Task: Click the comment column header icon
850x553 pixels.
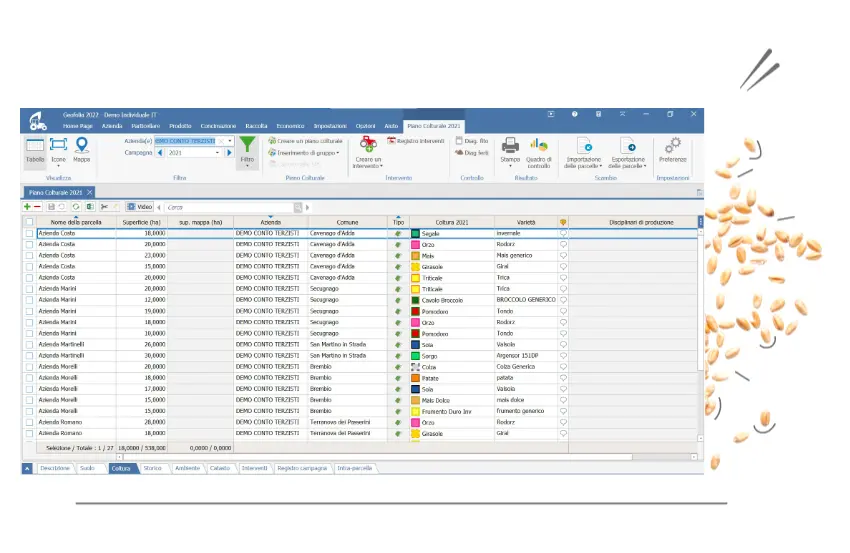Action: (x=563, y=222)
